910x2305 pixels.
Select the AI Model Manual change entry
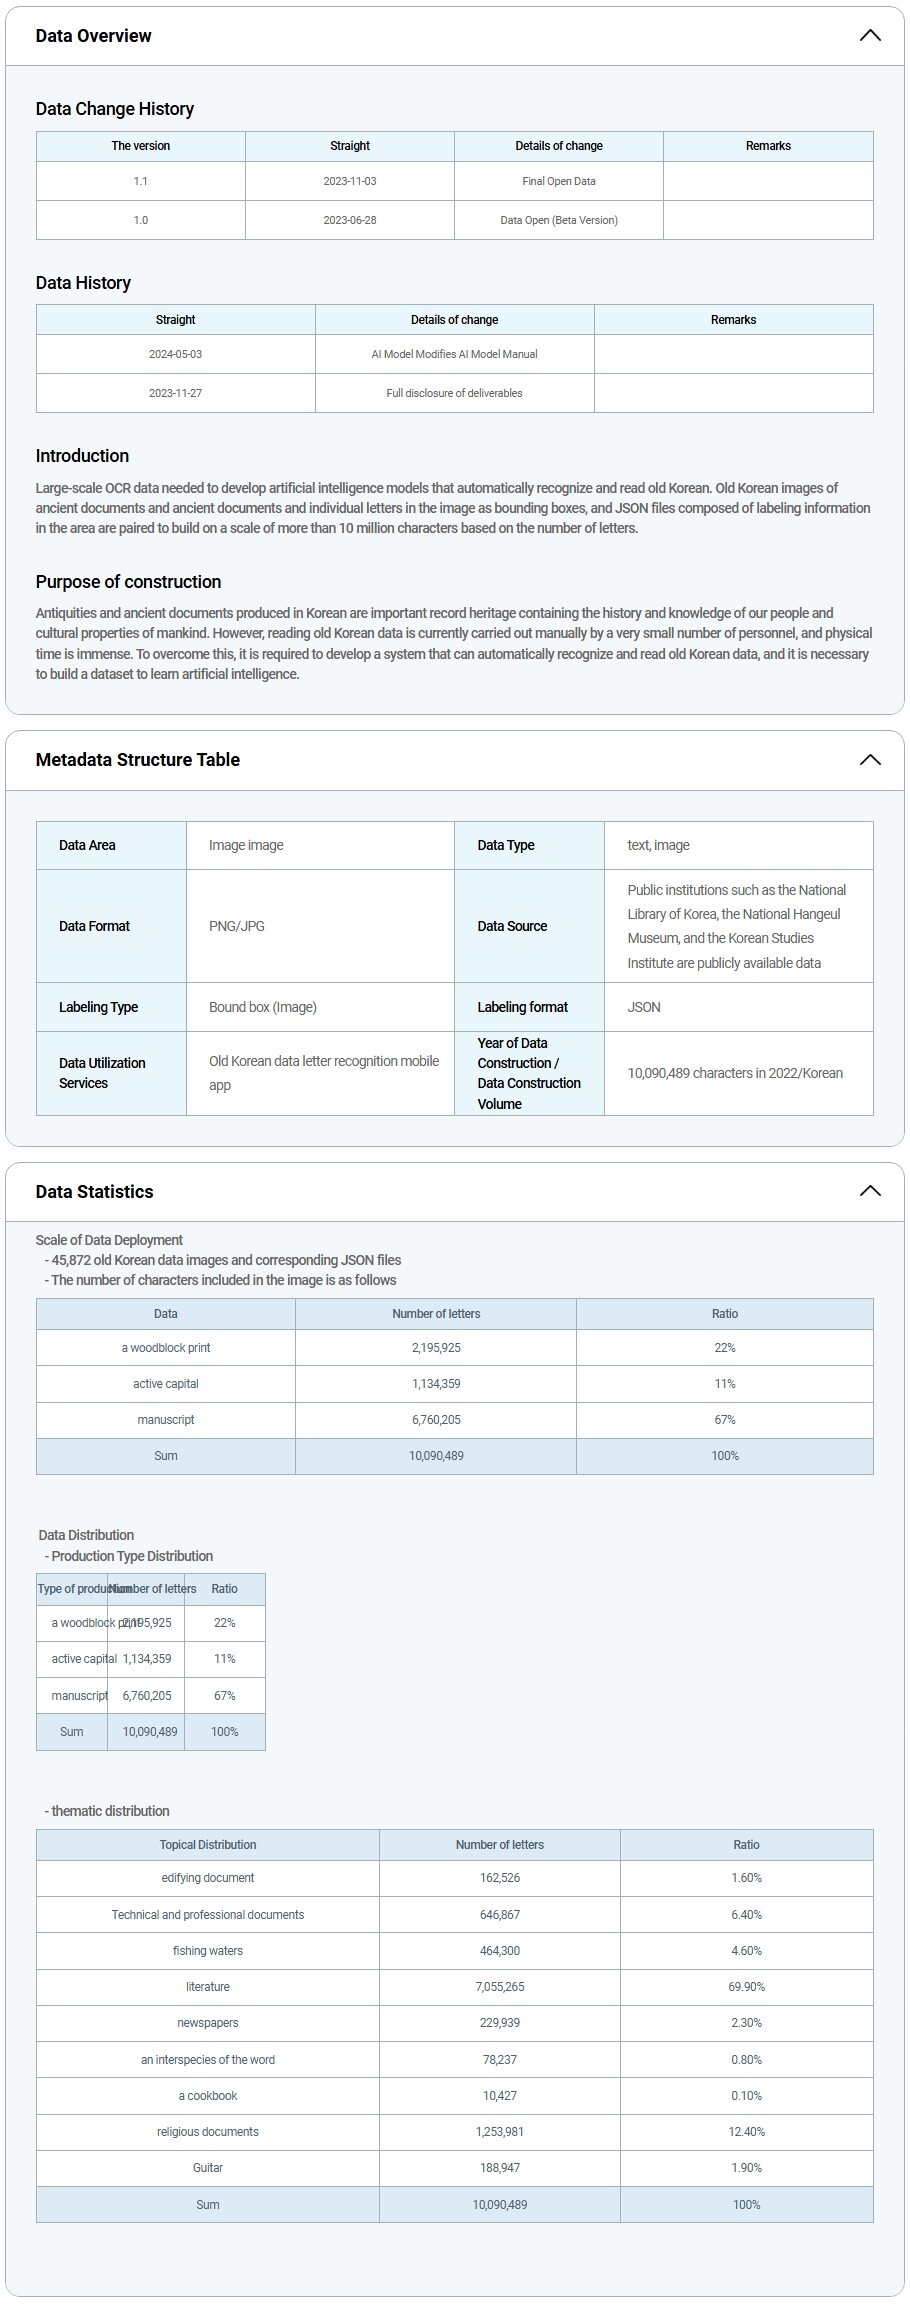(x=454, y=354)
